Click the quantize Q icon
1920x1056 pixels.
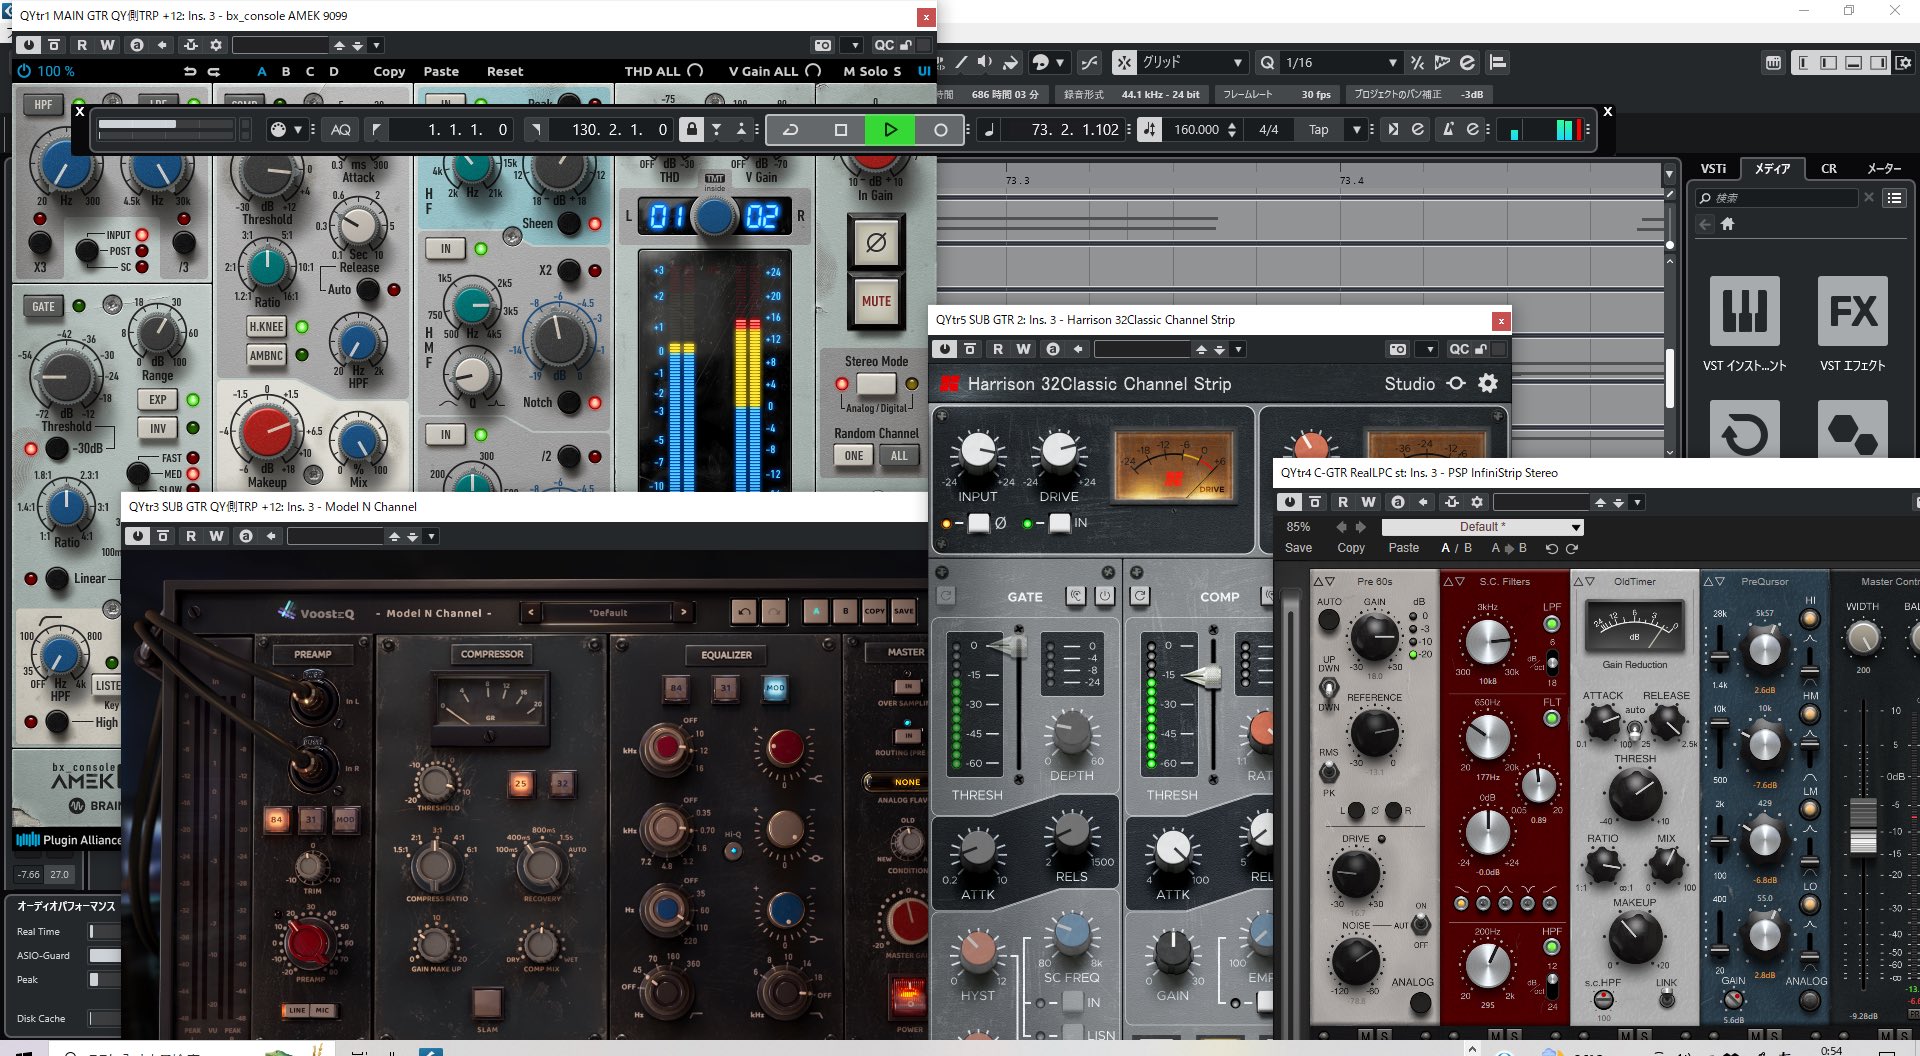1267,62
